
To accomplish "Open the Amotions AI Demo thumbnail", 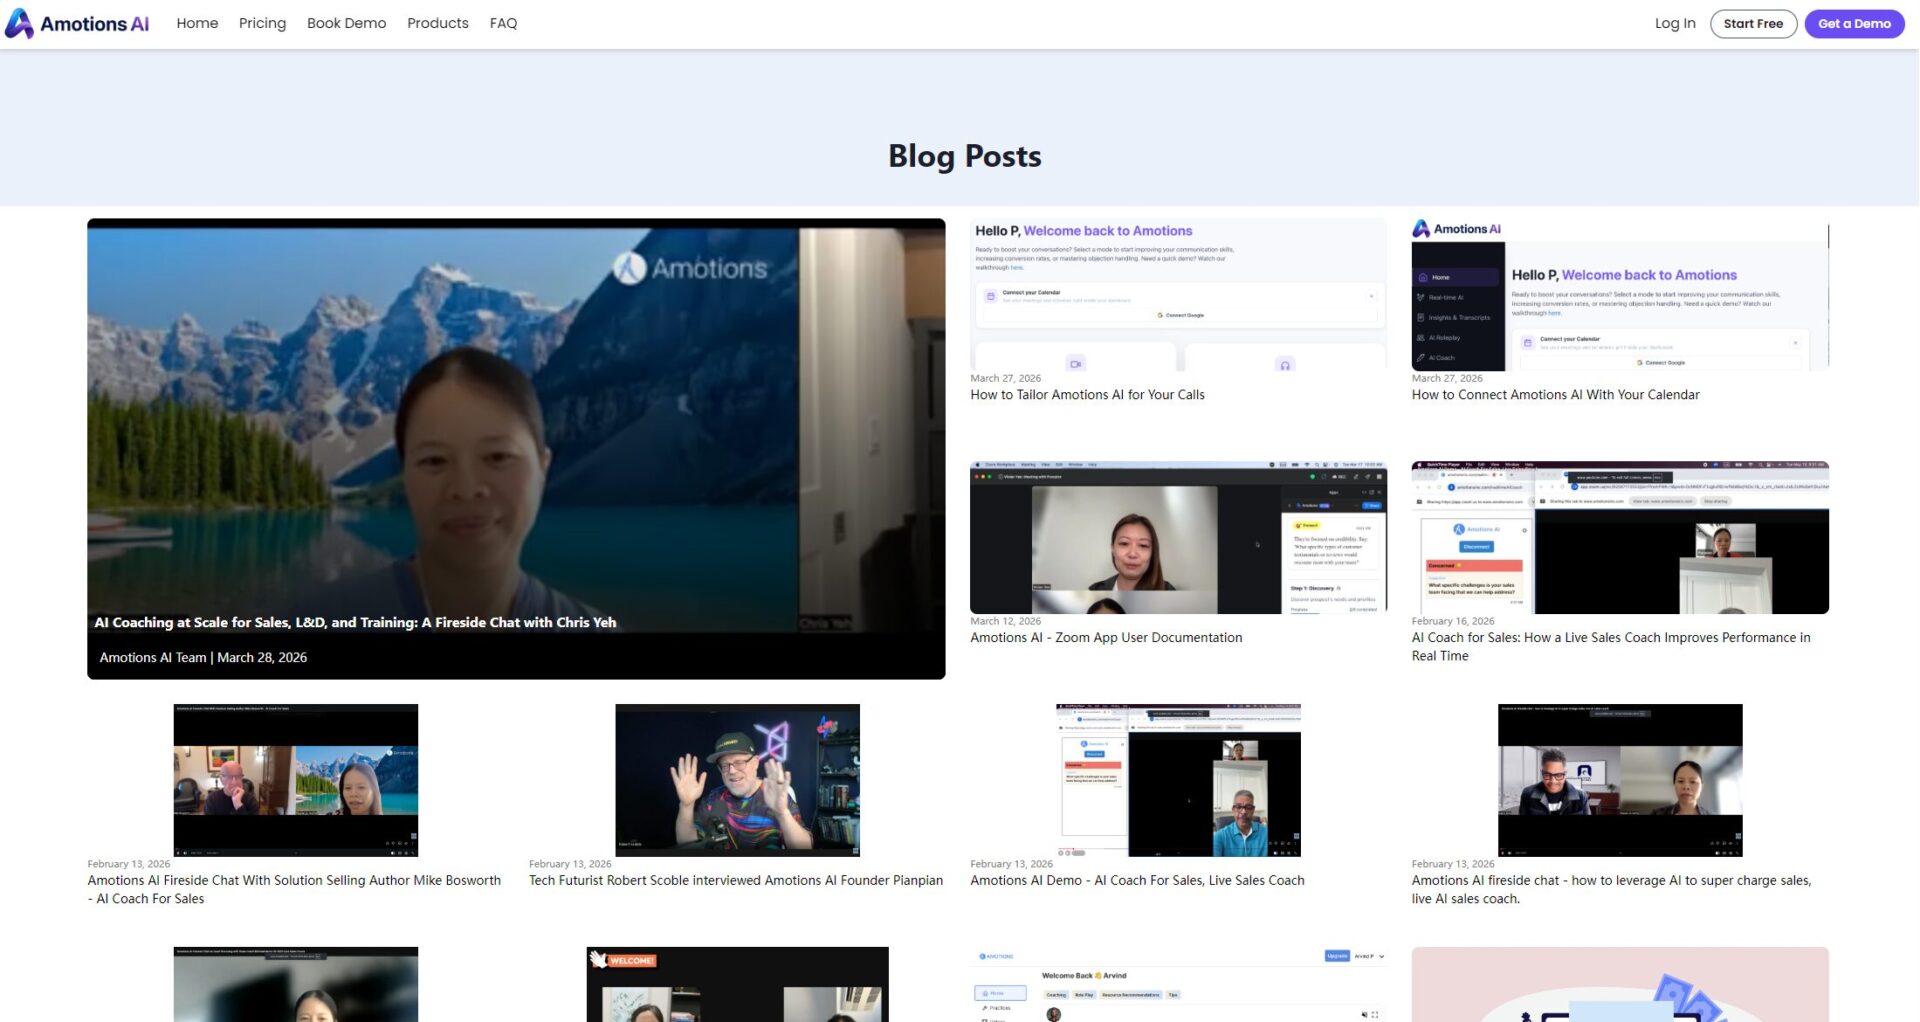I will [x=1178, y=780].
